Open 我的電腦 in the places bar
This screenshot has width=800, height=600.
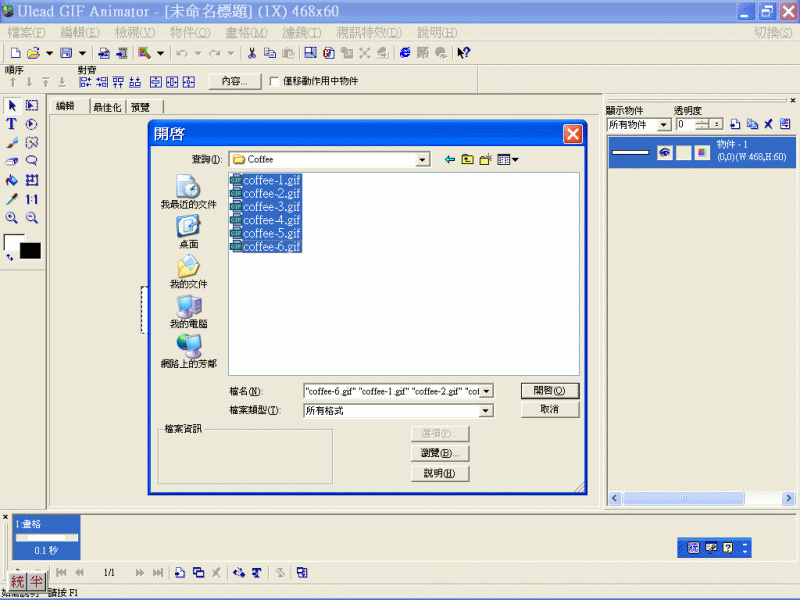188,312
